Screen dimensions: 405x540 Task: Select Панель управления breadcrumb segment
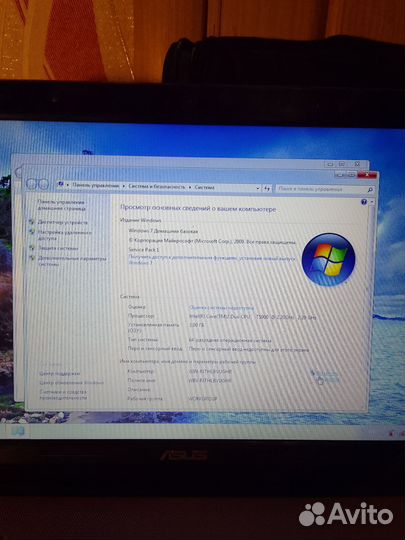(95, 185)
